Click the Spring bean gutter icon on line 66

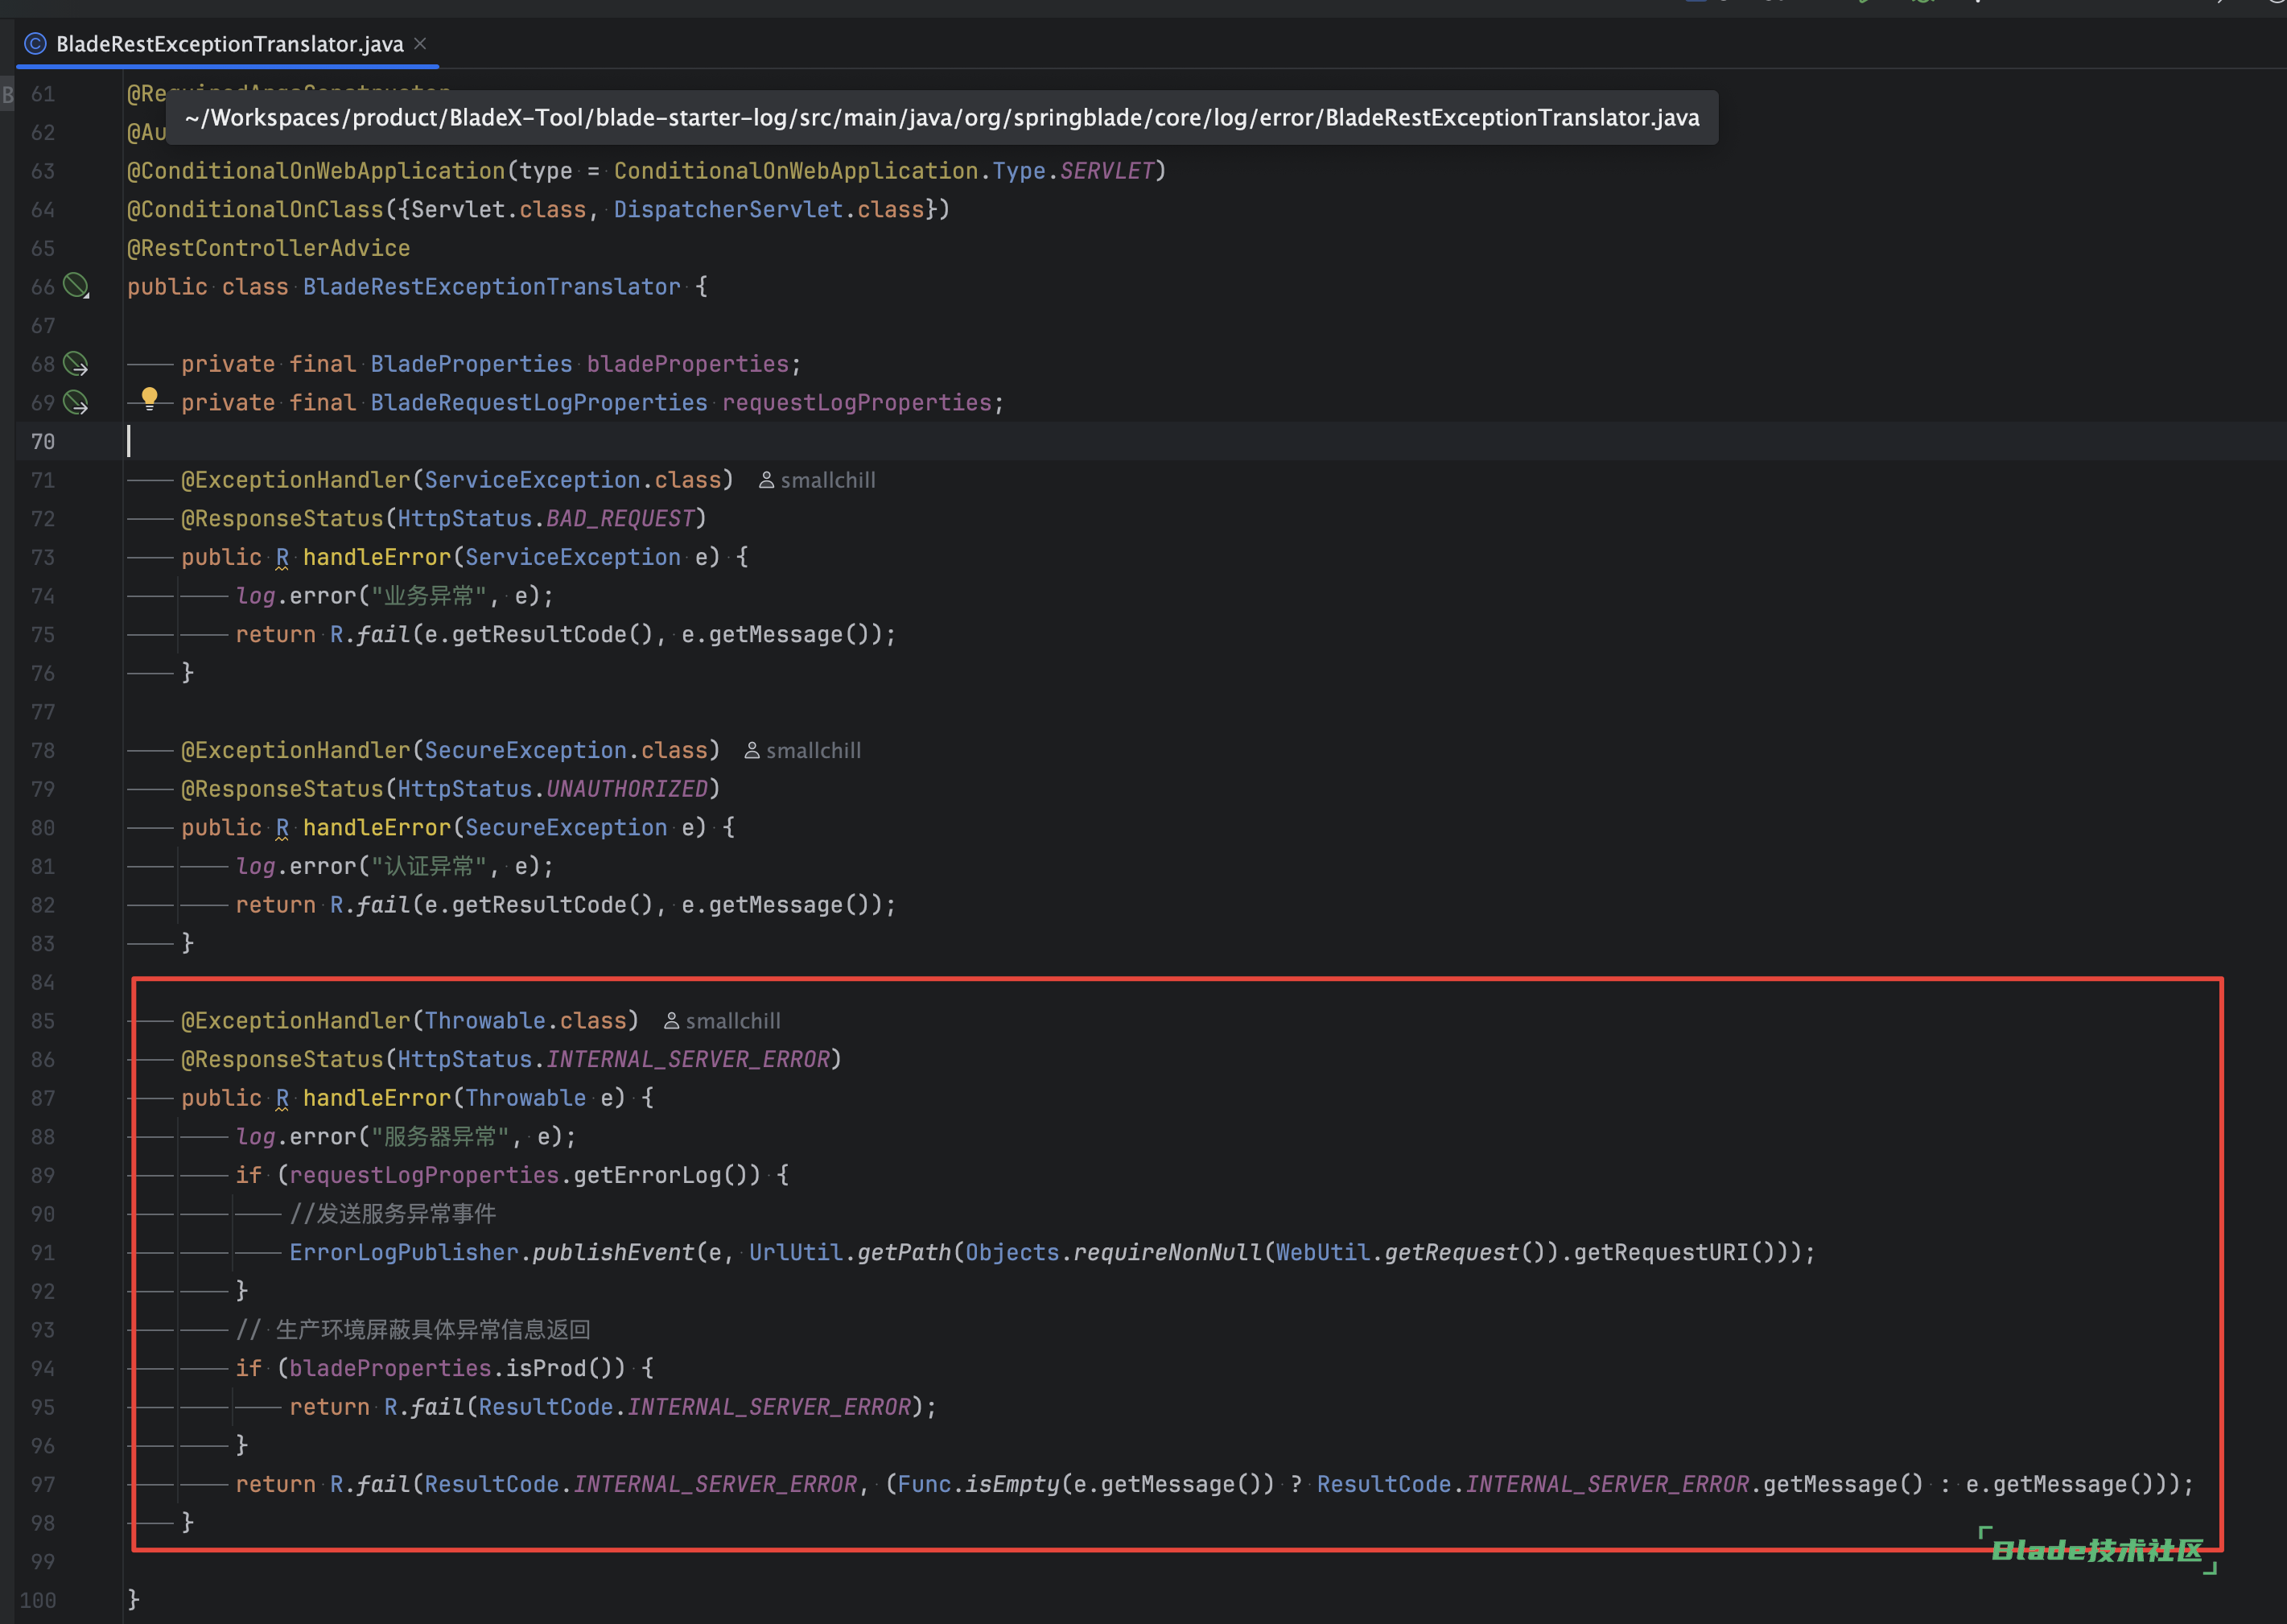pyautogui.click(x=76, y=286)
